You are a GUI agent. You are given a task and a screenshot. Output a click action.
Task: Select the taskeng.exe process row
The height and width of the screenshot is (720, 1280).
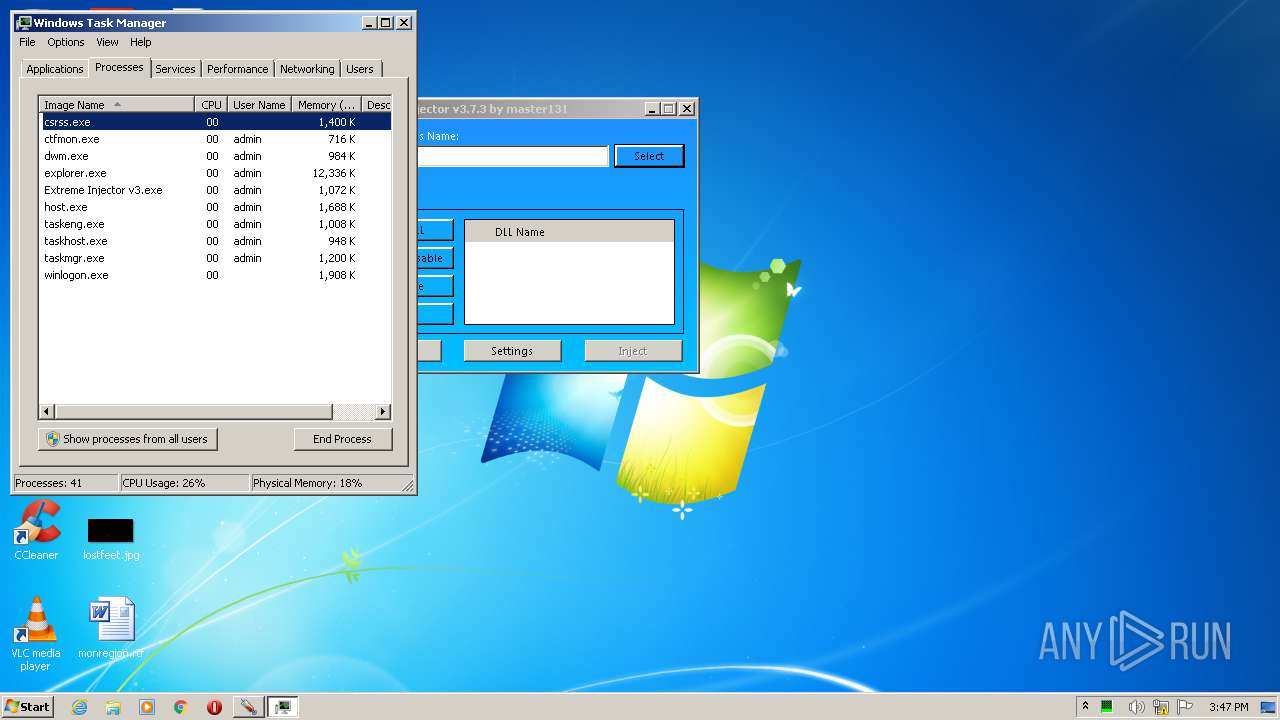click(215, 224)
